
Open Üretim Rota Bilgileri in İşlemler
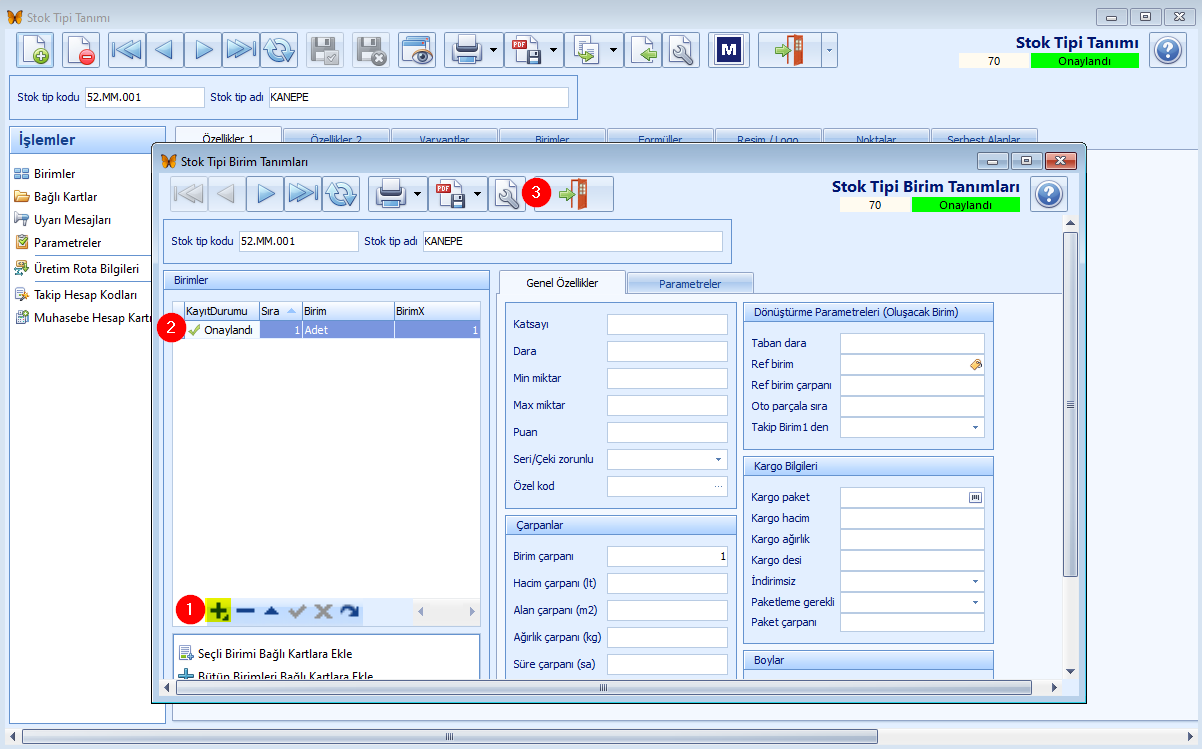85,268
